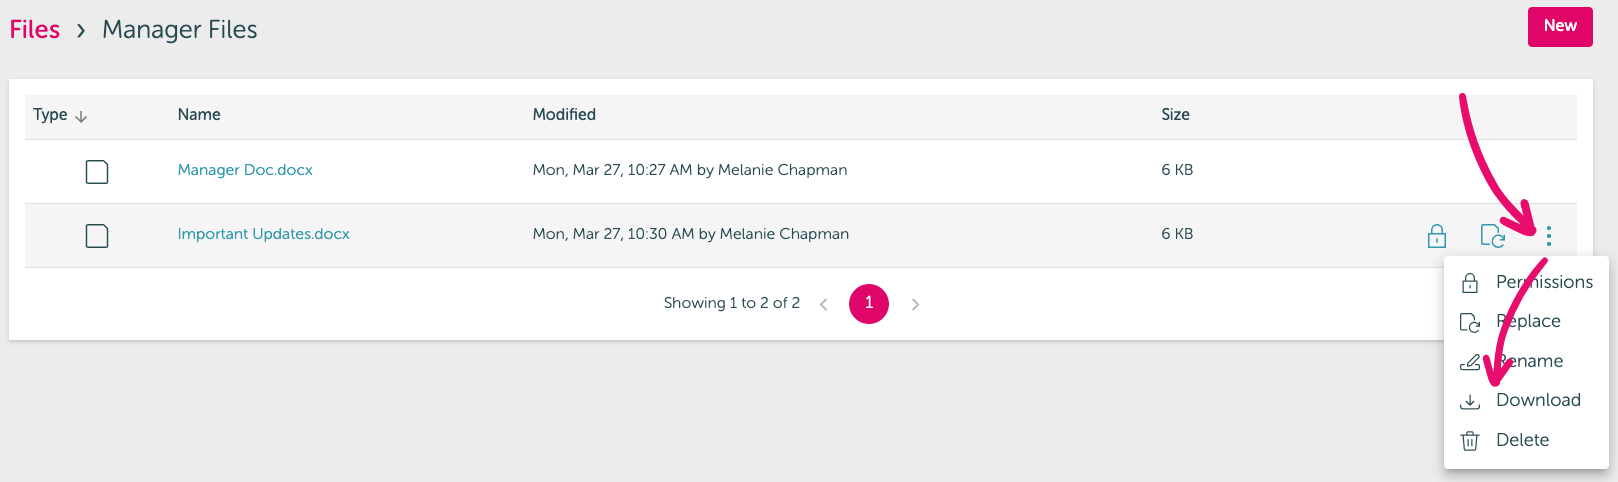Click the trash icon next to Delete
The height and width of the screenshot is (482, 1618).
tap(1470, 441)
